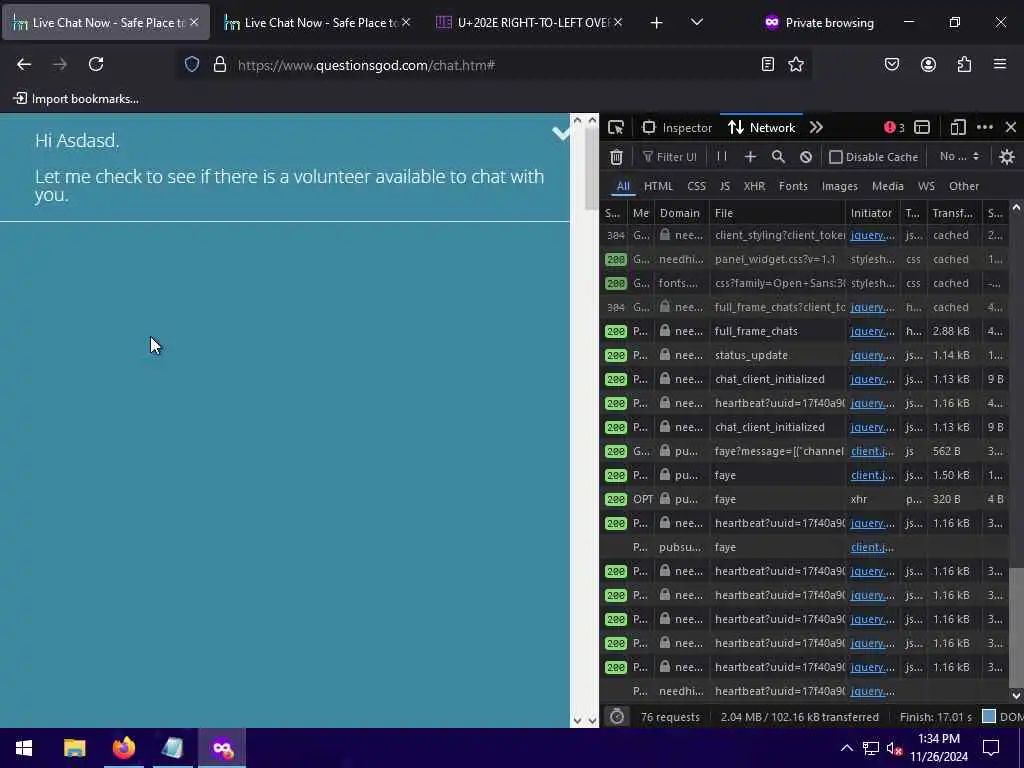
Task: Click the network list scroll down arrow
Action: [1016, 696]
